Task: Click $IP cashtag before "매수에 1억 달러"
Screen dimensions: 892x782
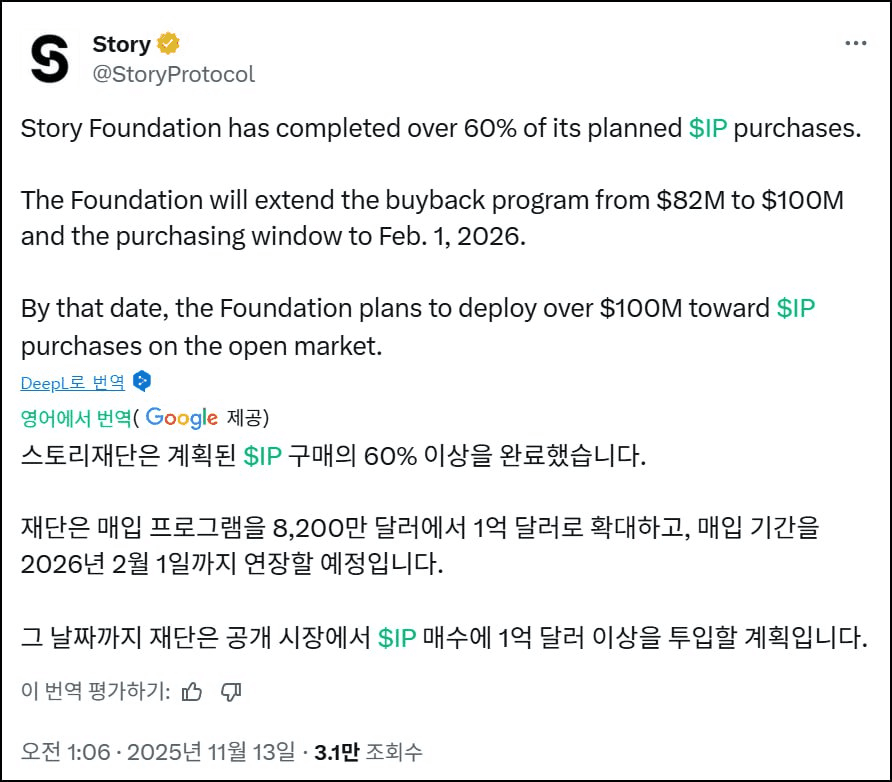Action: point(397,638)
